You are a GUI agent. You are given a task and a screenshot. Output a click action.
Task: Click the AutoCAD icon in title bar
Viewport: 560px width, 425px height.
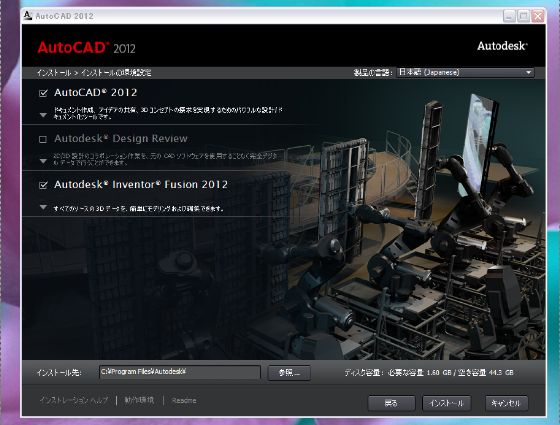(28, 15)
